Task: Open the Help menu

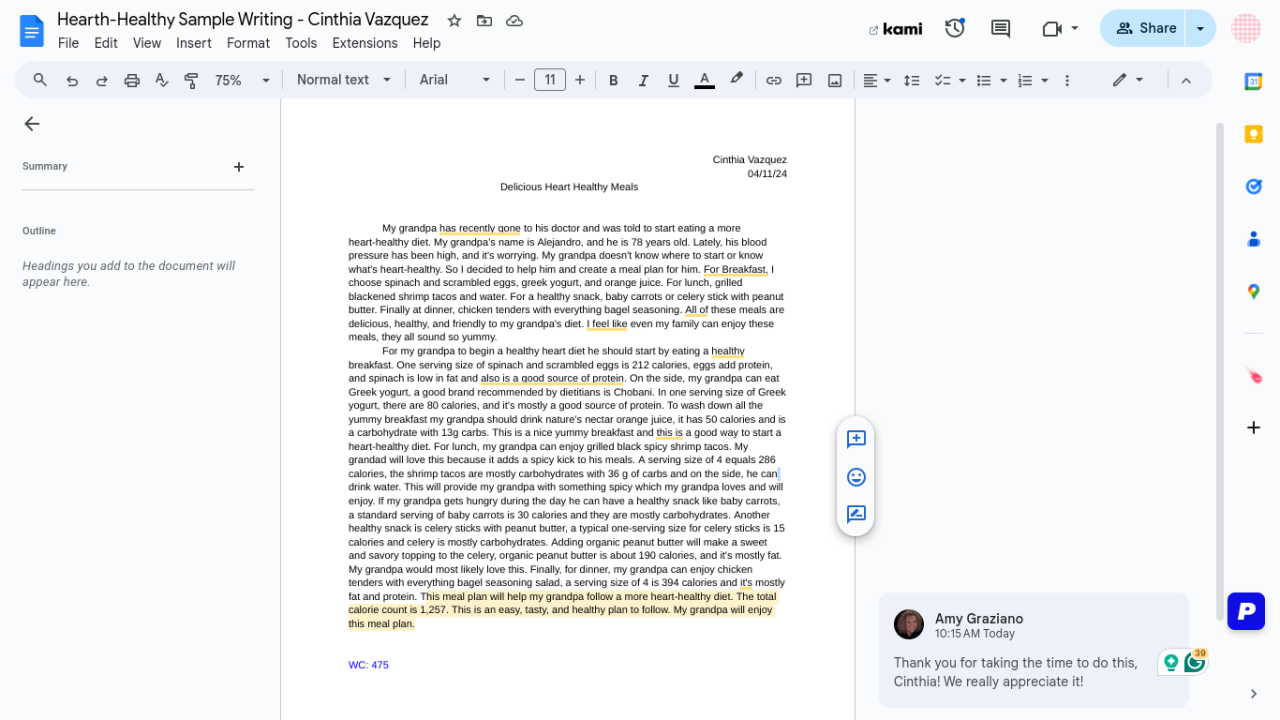Action: click(426, 43)
